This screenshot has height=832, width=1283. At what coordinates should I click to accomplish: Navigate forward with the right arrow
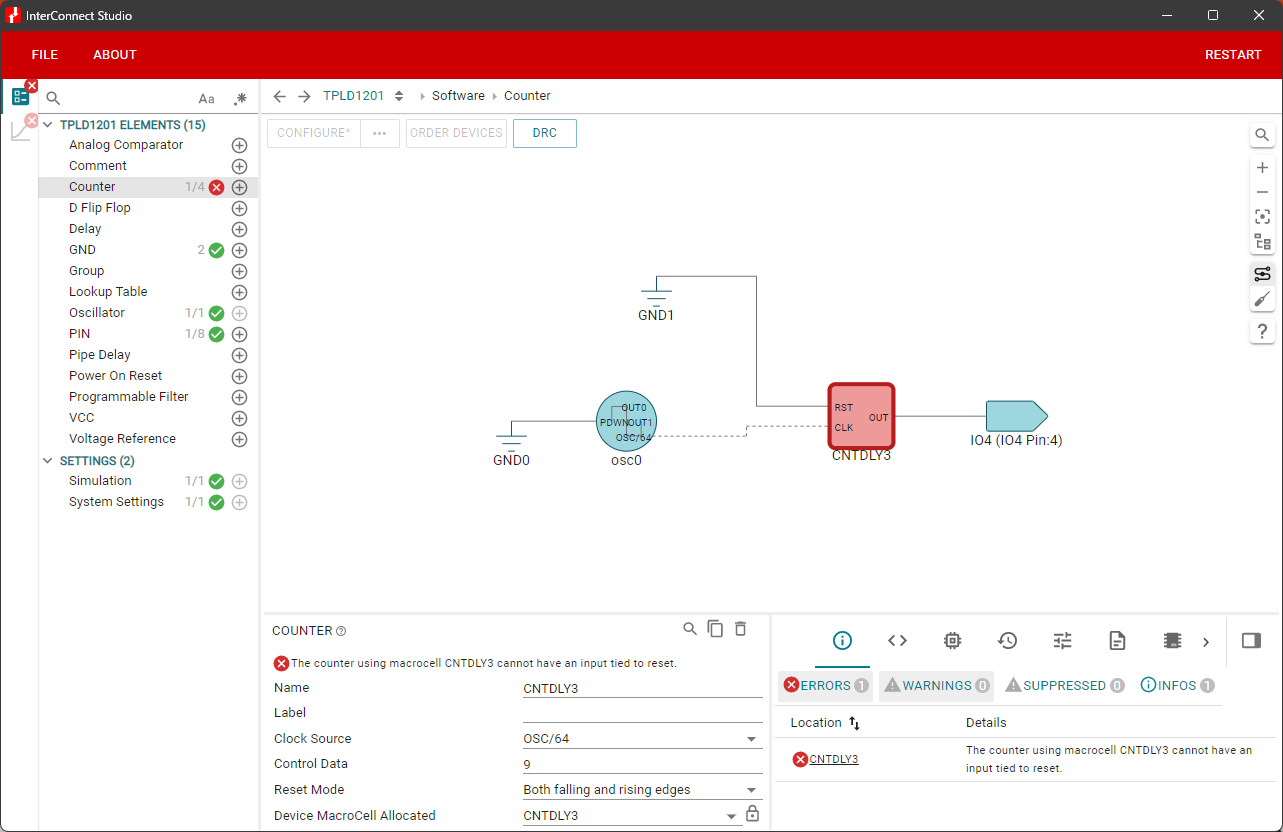point(304,96)
